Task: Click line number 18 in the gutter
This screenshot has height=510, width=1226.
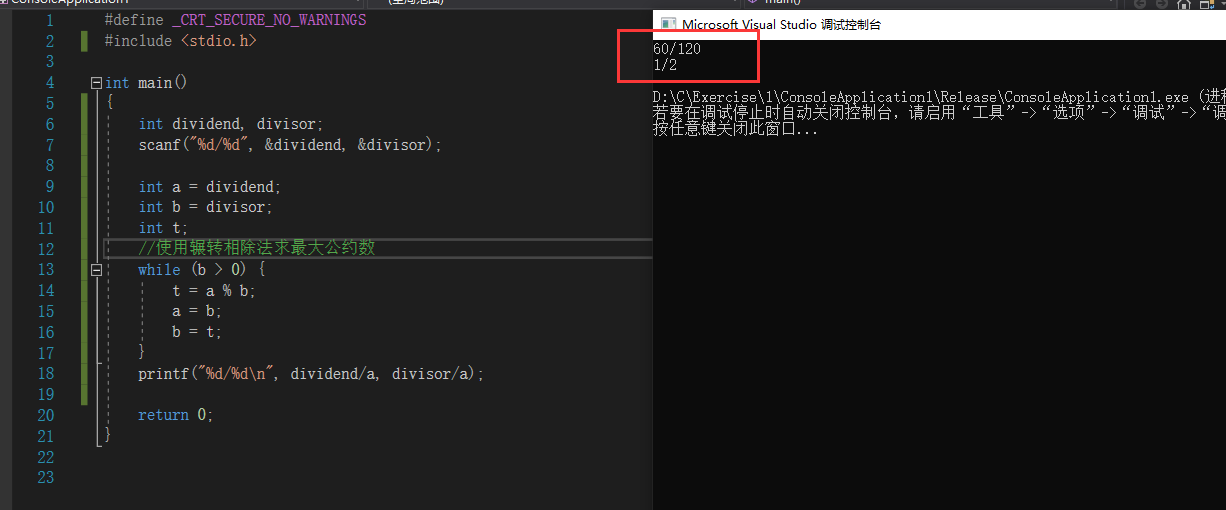Action: (x=46, y=374)
